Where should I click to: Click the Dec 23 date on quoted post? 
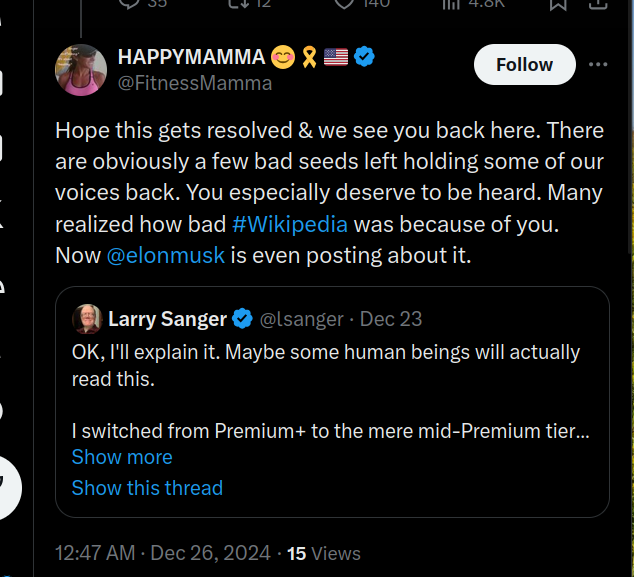[391, 319]
